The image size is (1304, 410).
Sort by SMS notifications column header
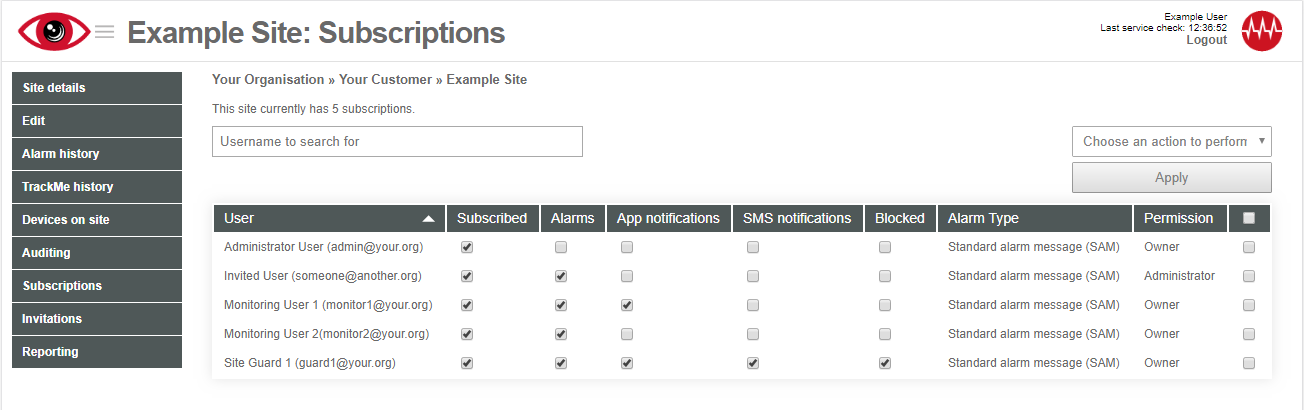click(797, 218)
